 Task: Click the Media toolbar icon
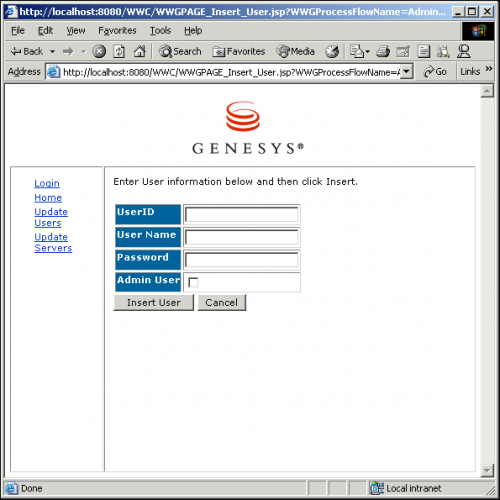[296, 51]
